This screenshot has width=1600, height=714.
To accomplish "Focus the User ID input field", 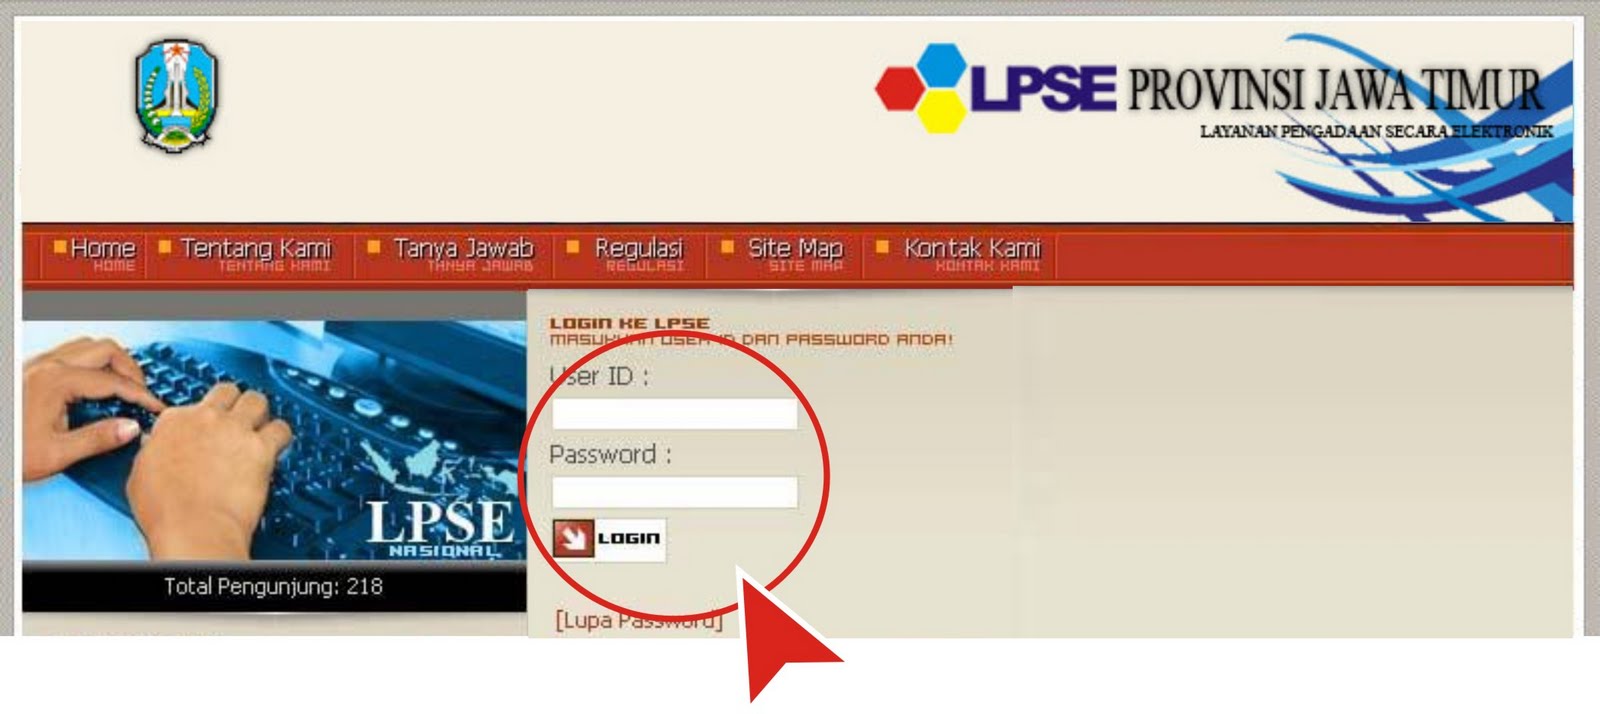I will tap(675, 414).
